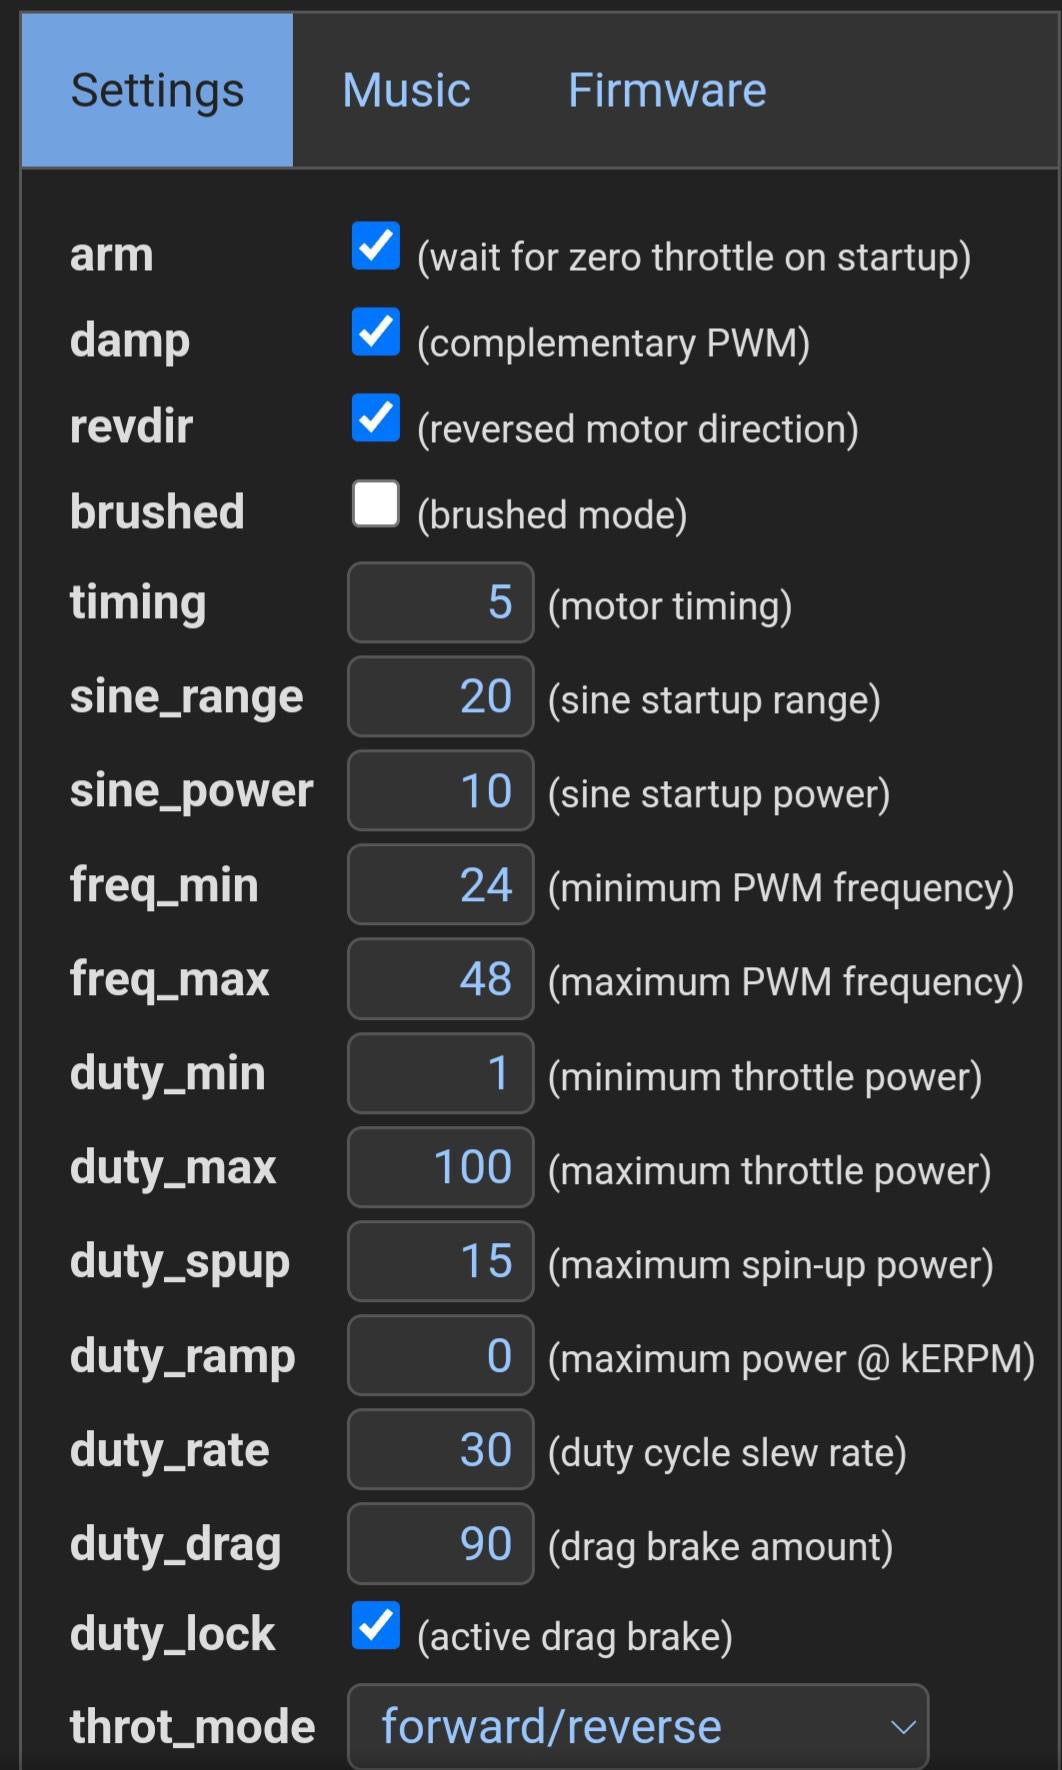The width and height of the screenshot is (1062, 1770).
Task: Switch to the Music tab
Action: pos(406,90)
